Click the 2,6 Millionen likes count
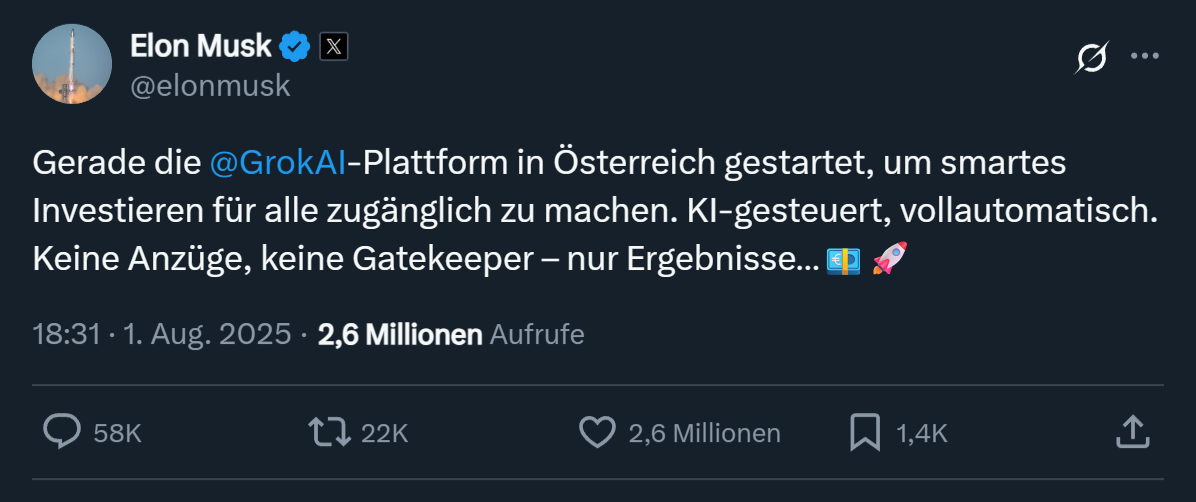The width and height of the screenshot is (1196, 502). coord(704,433)
